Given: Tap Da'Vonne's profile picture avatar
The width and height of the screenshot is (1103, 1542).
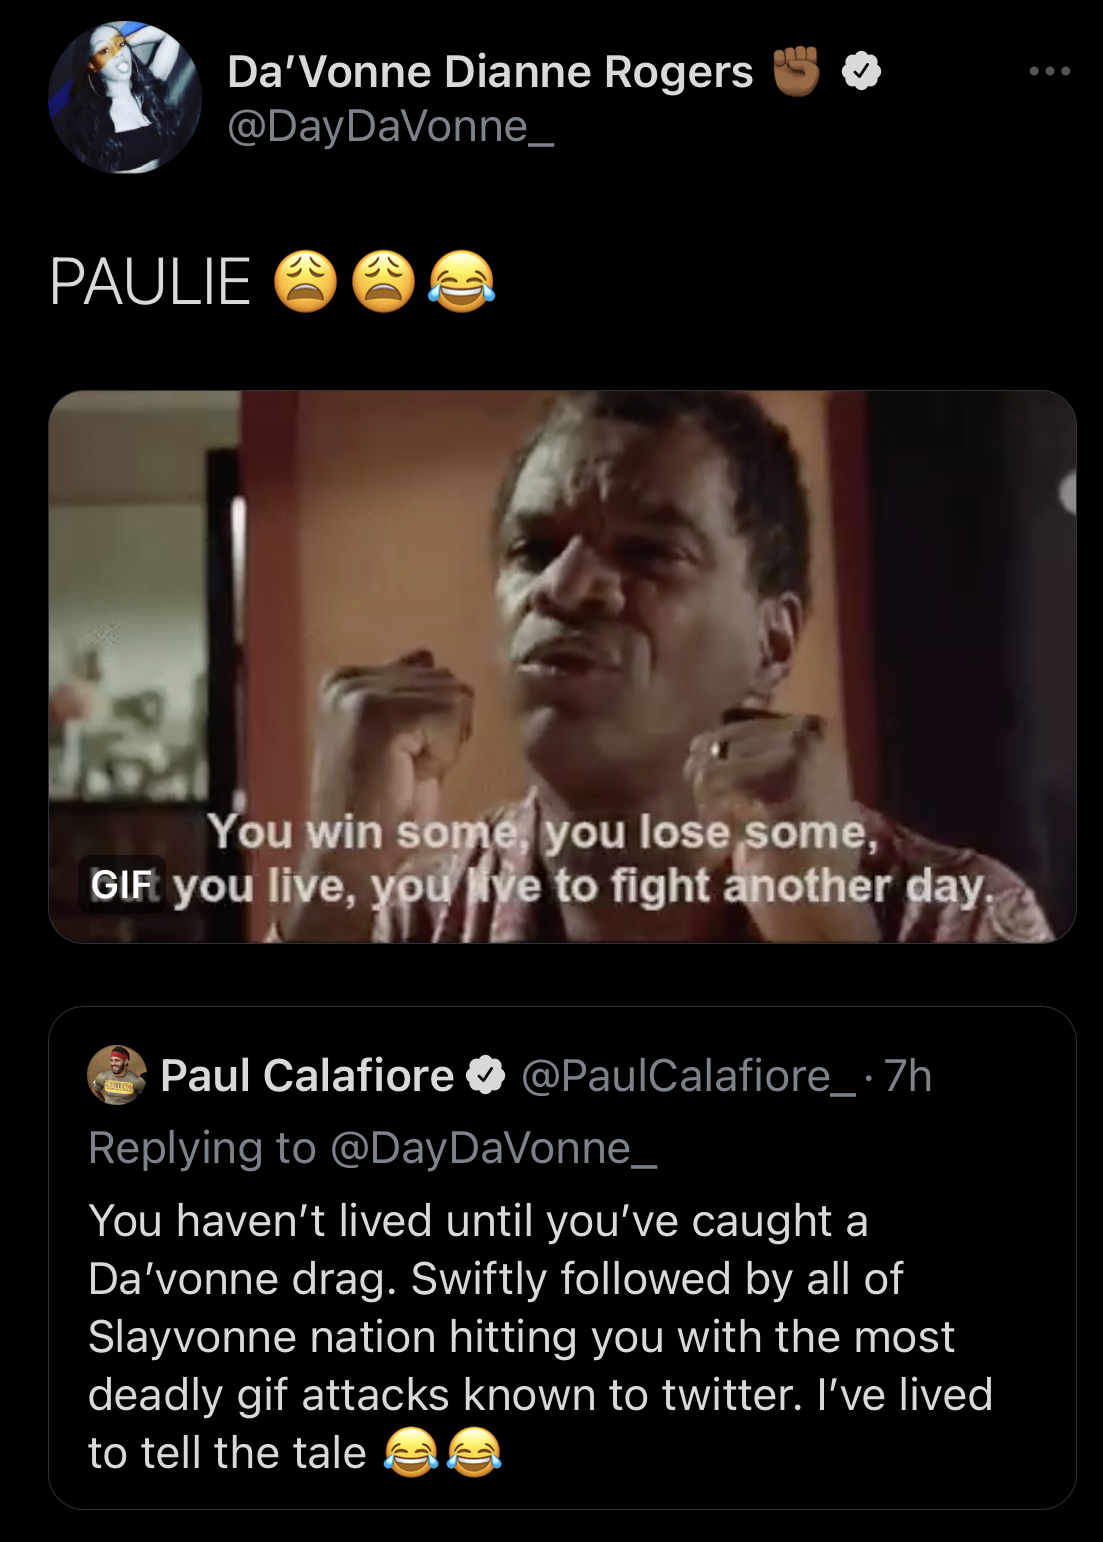Looking at the screenshot, I should click(x=125, y=98).
